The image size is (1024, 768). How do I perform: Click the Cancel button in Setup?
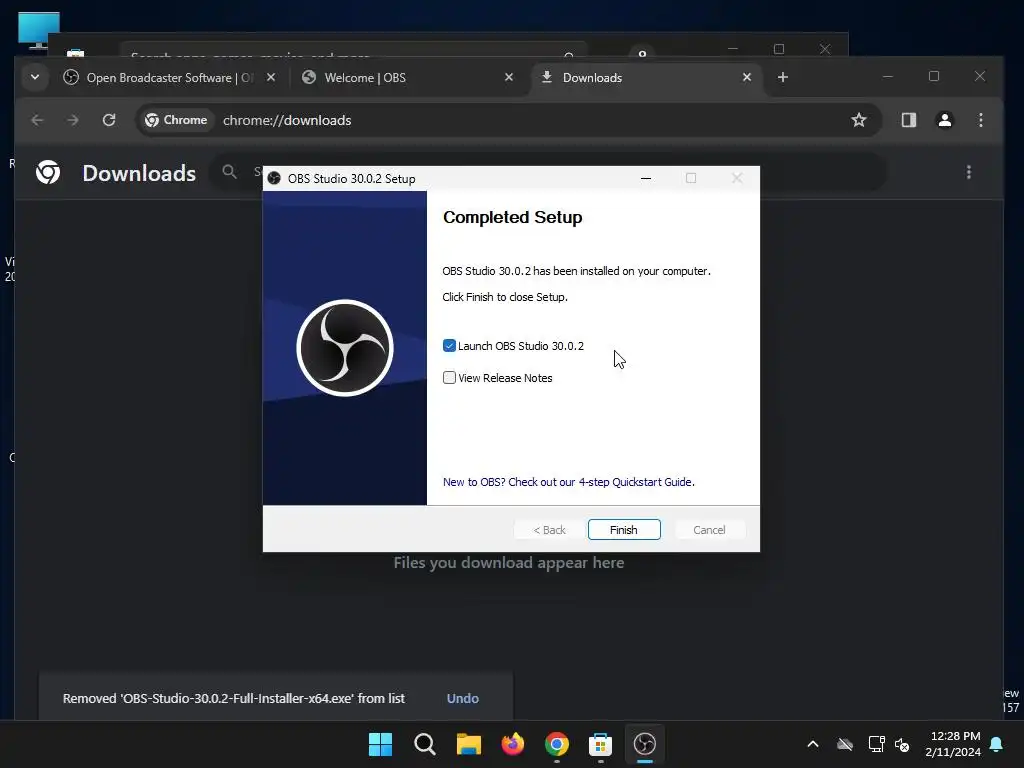709,530
